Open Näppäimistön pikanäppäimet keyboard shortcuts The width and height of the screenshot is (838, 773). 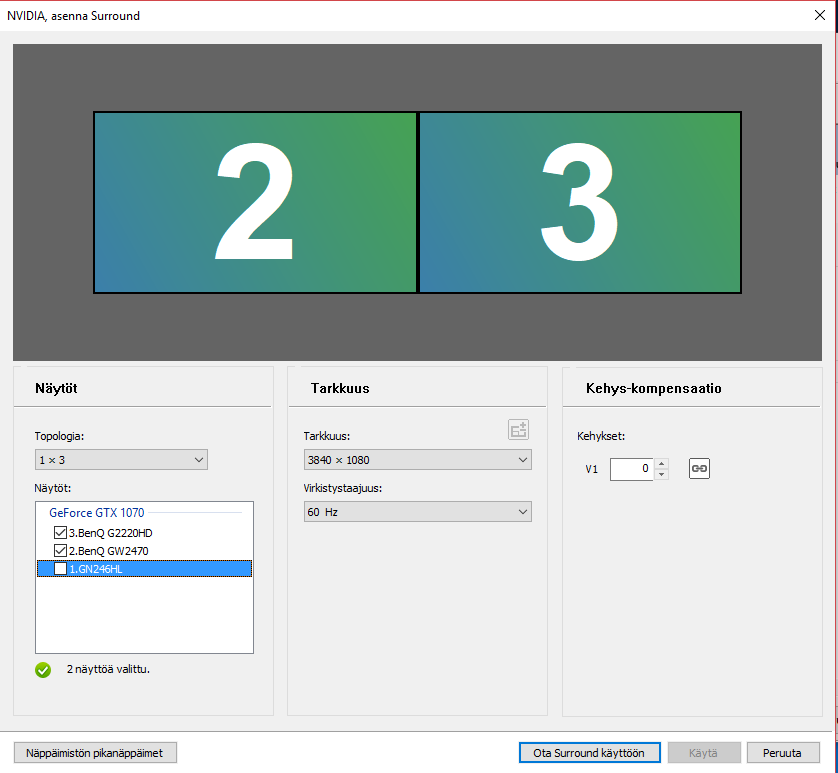[x=95, y=753]
